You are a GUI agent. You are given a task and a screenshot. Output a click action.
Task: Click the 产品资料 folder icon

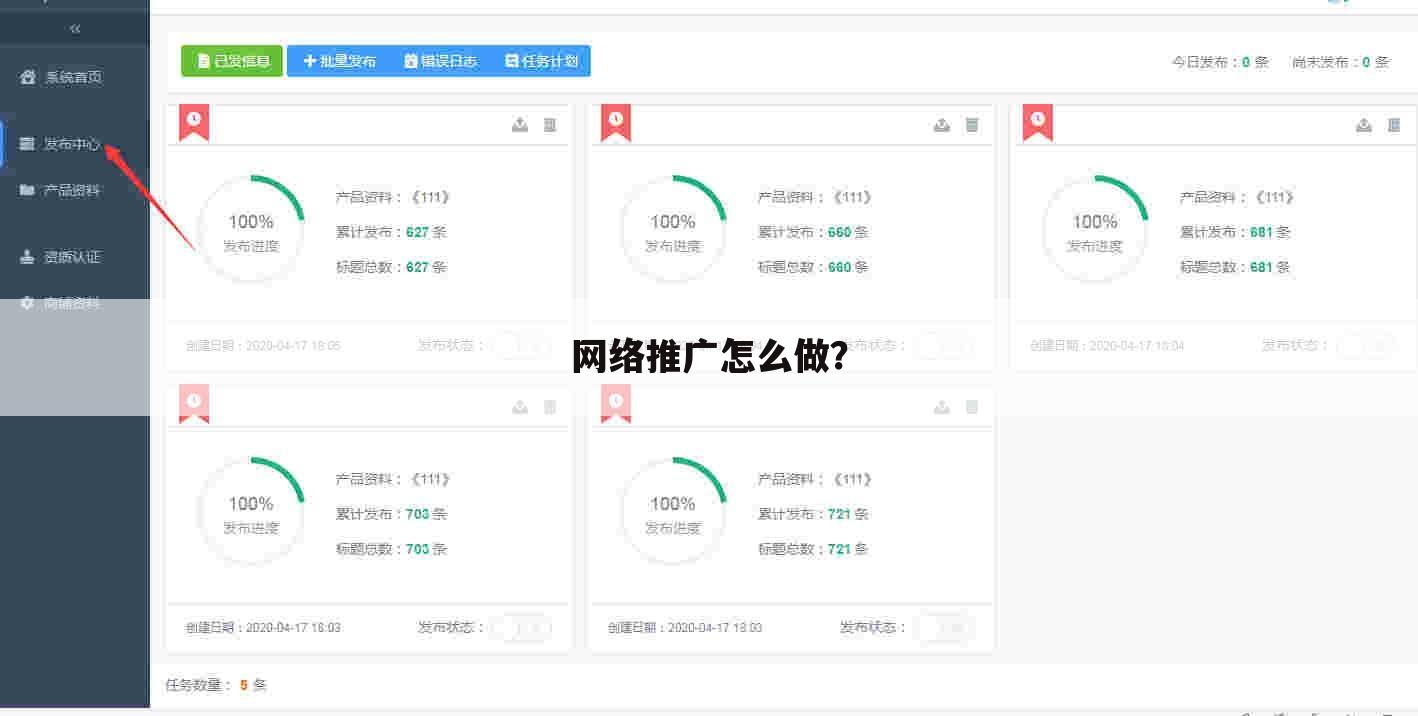coord(26,190)
